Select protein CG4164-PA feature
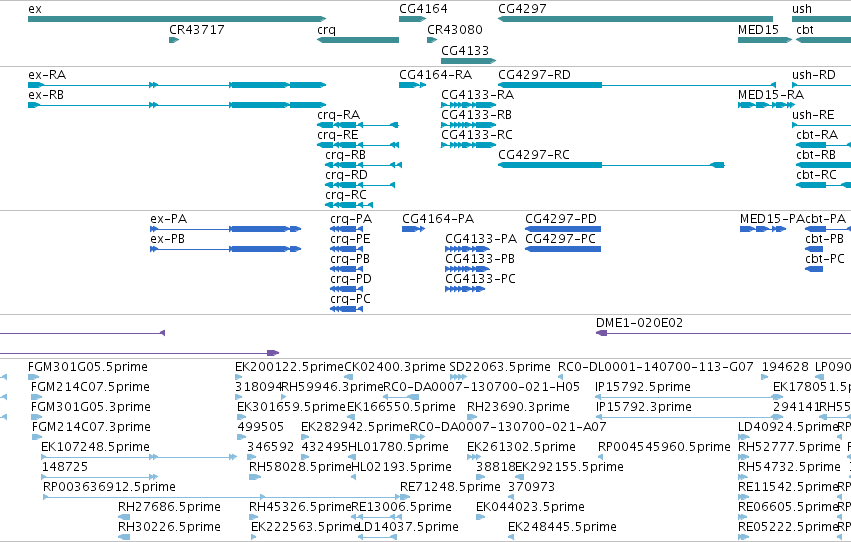This screenshot has width=851, height=542. (x=413, y=229)
